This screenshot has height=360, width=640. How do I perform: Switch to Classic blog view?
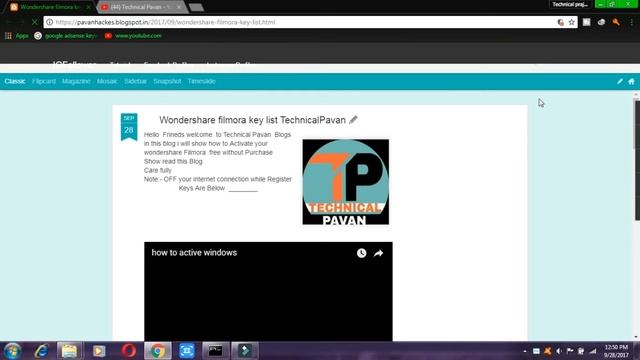(15, 81)
